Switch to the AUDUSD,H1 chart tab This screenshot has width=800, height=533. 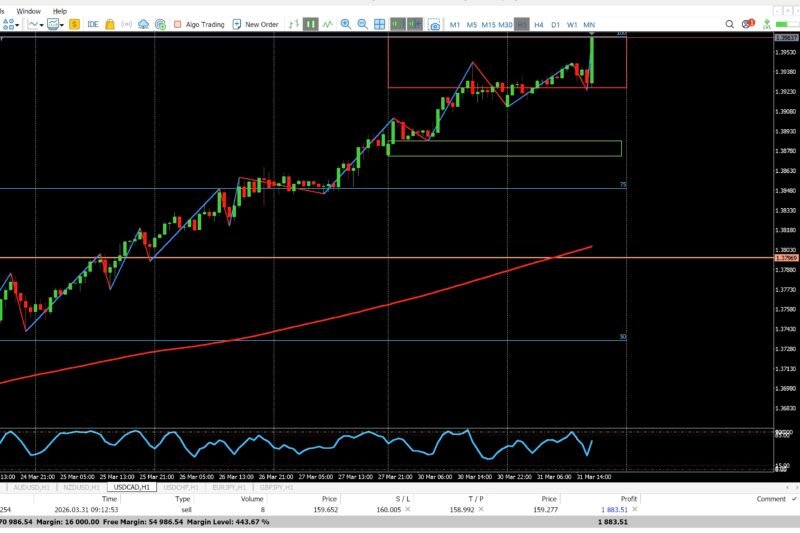pos(32,487)
